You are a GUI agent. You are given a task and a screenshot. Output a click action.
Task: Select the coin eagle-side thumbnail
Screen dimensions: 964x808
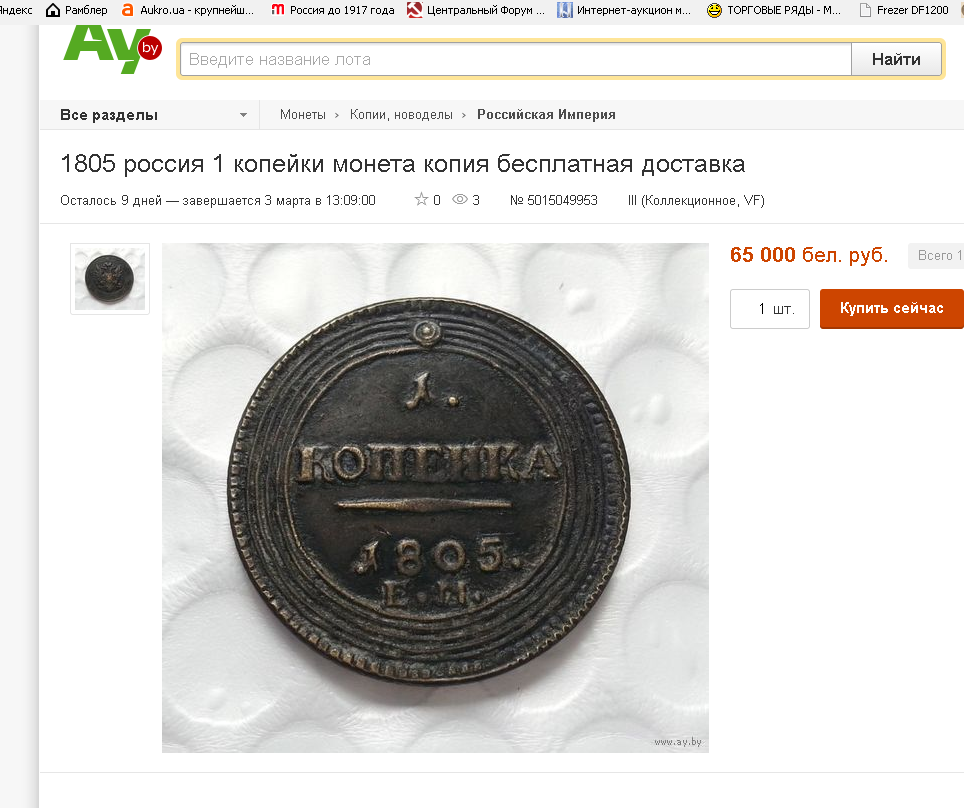pos(110,279)
